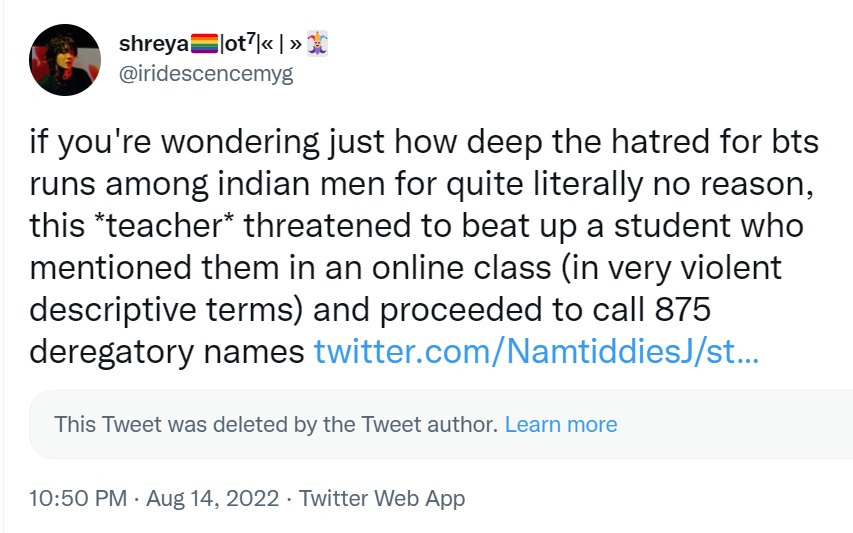
Task: Click "deregatory names" in the tweet
Action: [166, 352]
